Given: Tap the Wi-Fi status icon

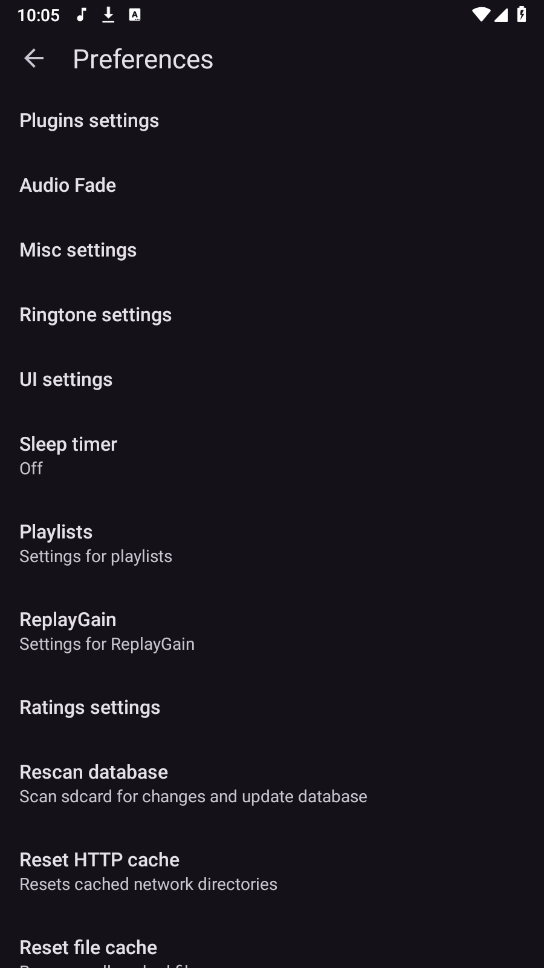Looking at the screenshot, I should [481, 14].
